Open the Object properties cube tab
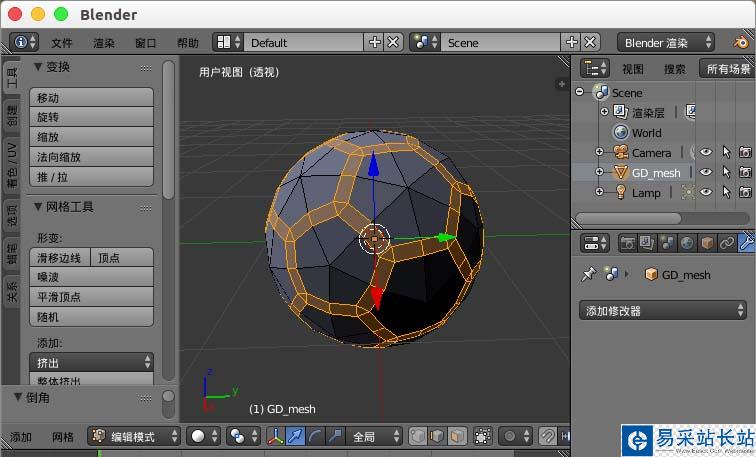This screenshot has width=756, height=457. [x=707, y=243]
